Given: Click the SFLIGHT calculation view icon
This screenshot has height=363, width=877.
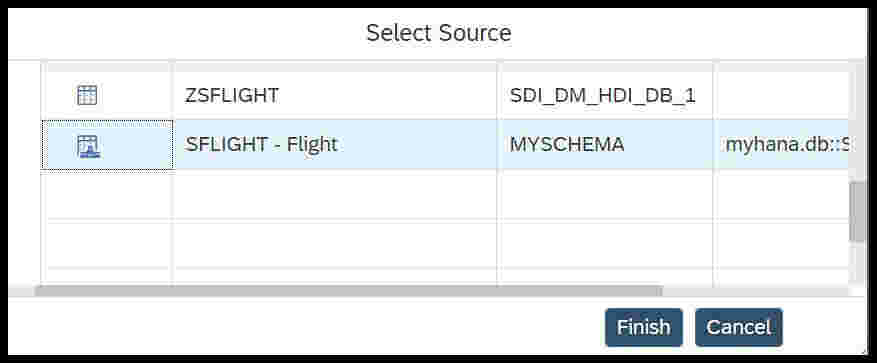Looking at the screenshot, I should [88, 146].
